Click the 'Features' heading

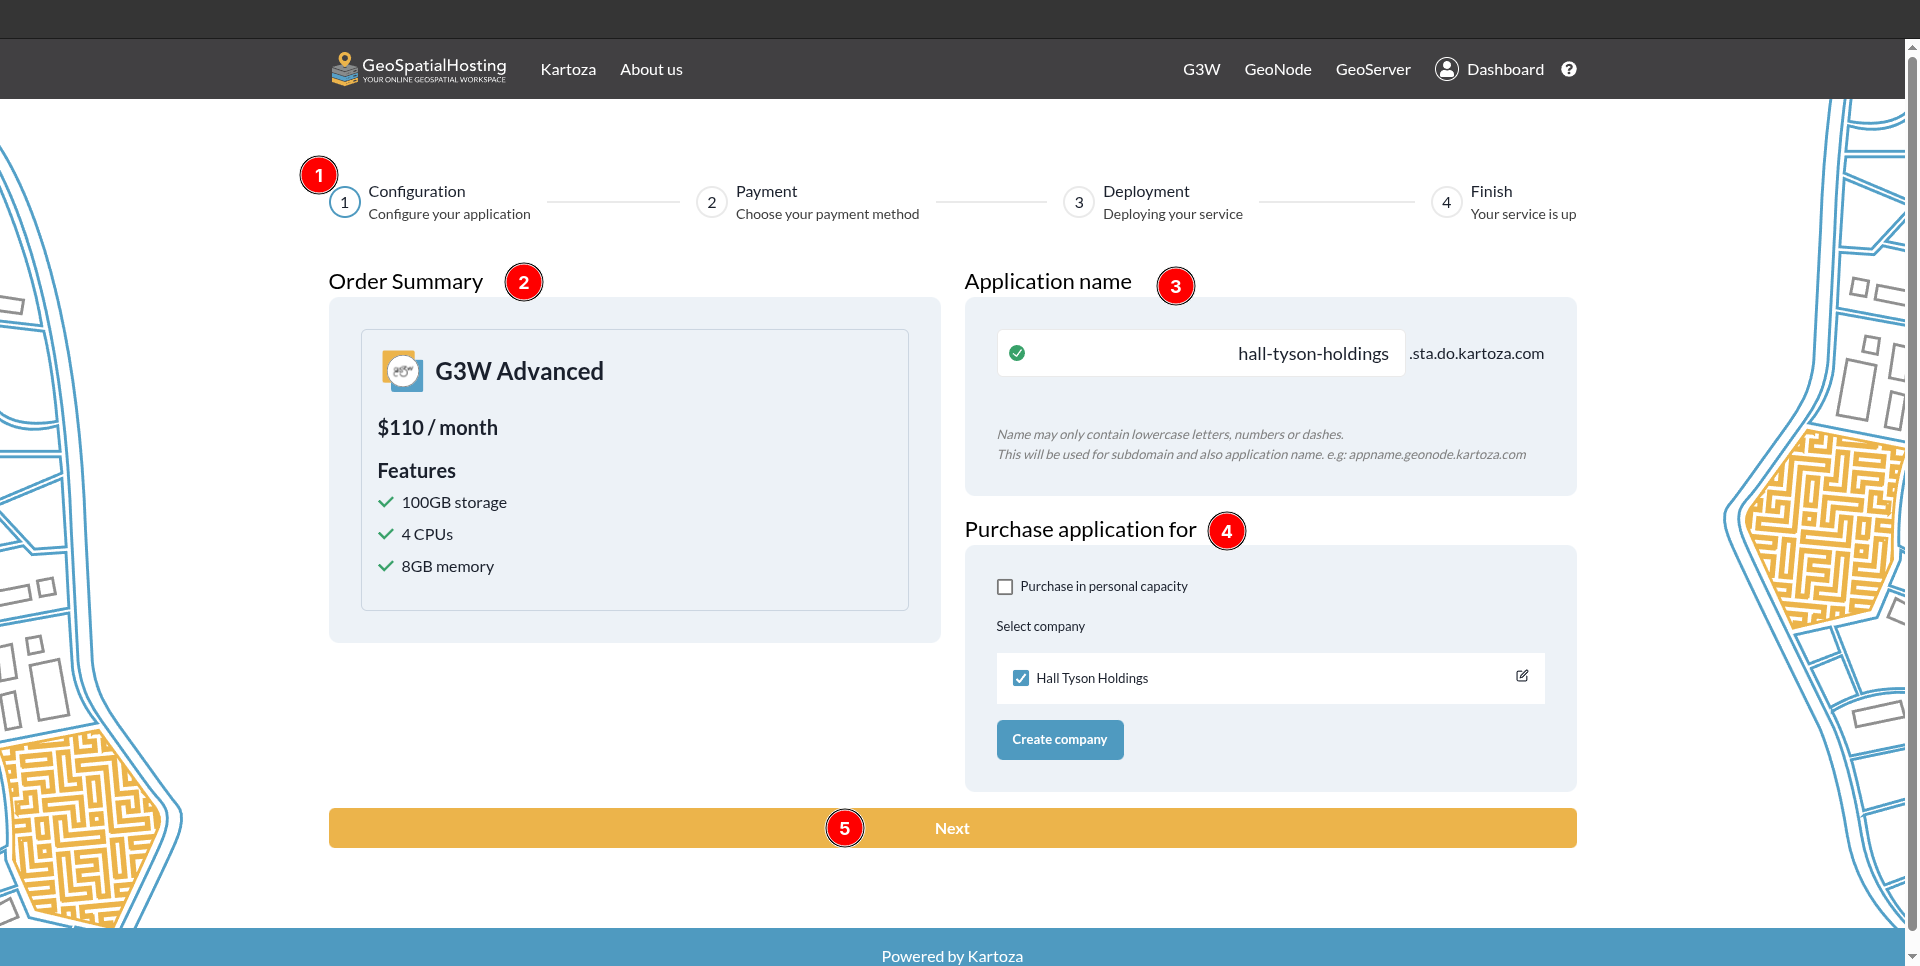(416, 471)
